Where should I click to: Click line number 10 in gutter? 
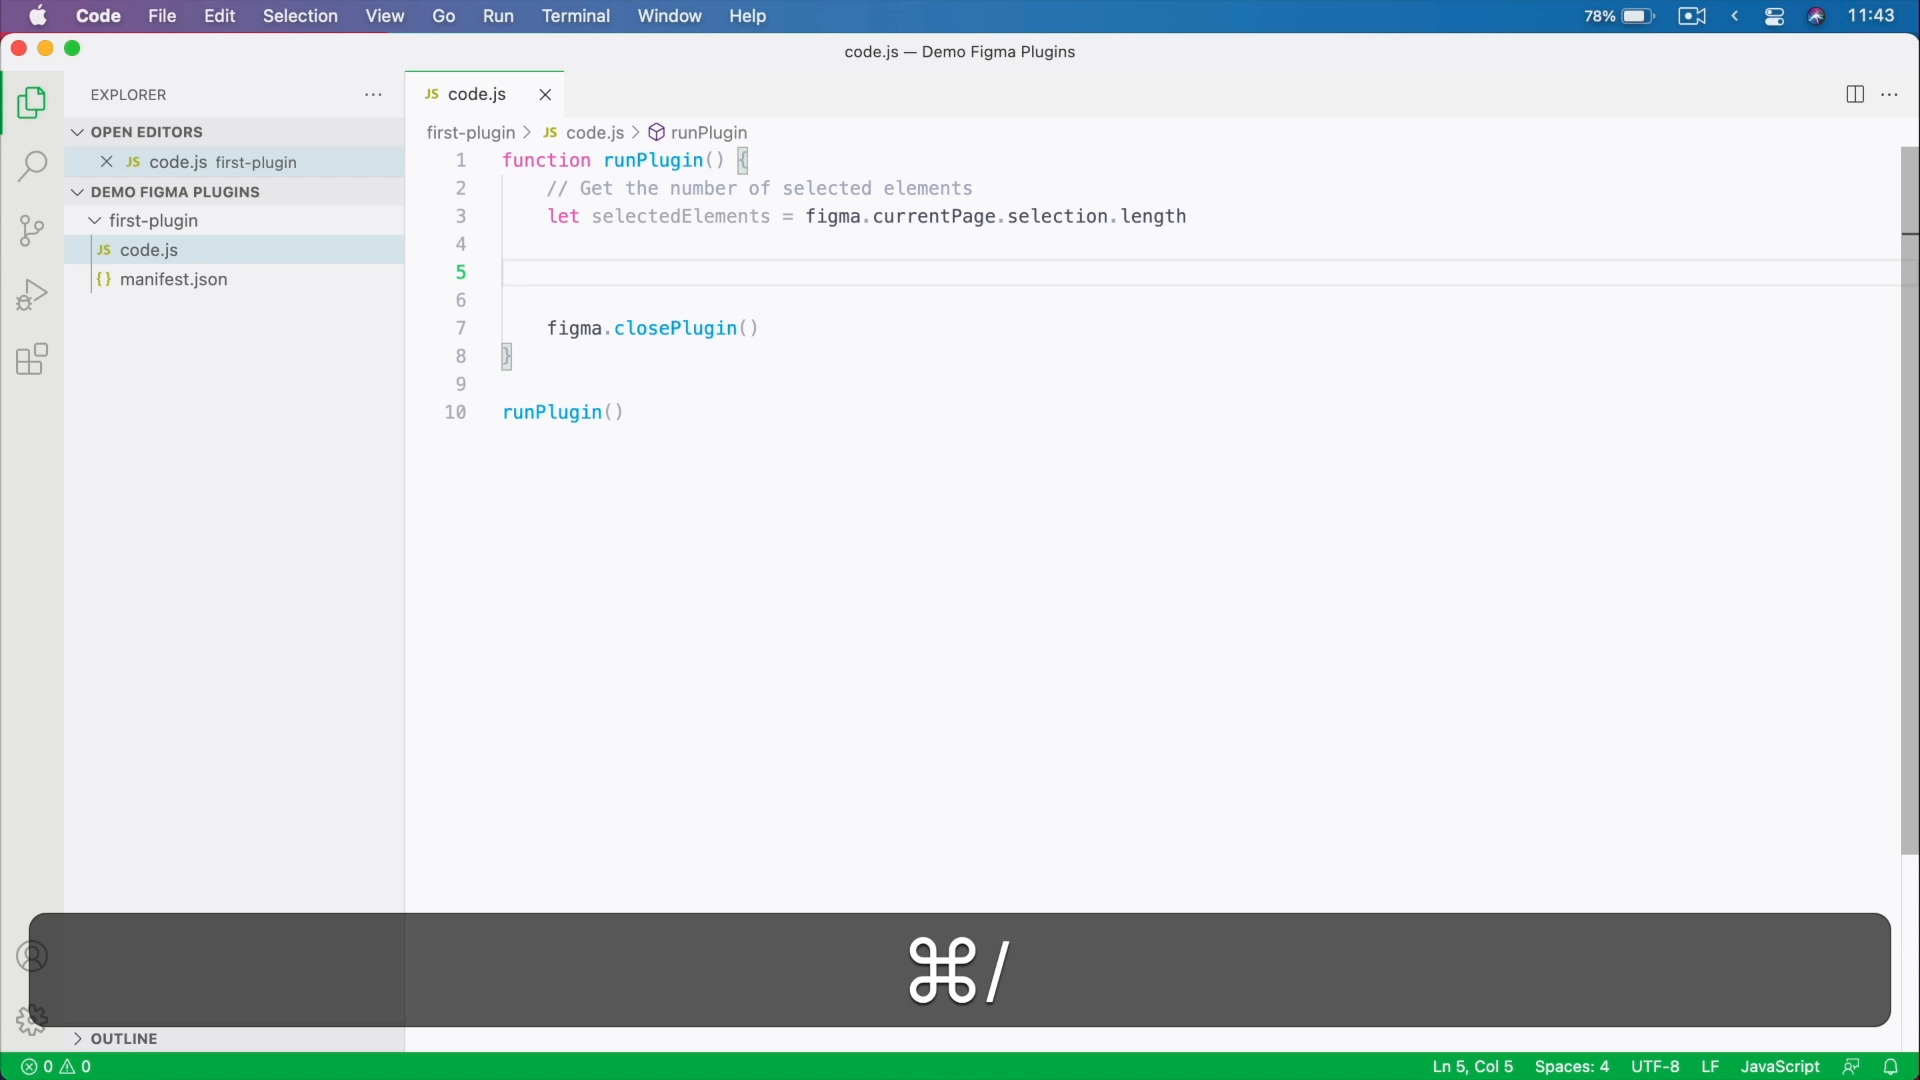(456, 413)
